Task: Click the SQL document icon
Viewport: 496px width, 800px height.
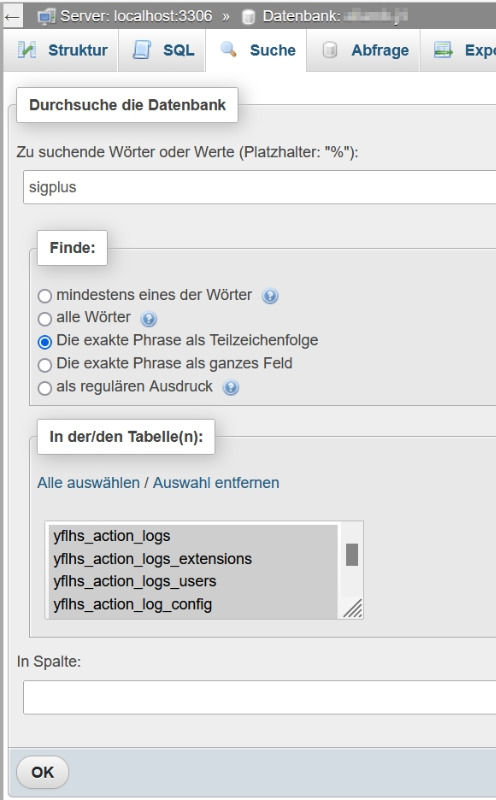Action: click(x=142, y=50)
